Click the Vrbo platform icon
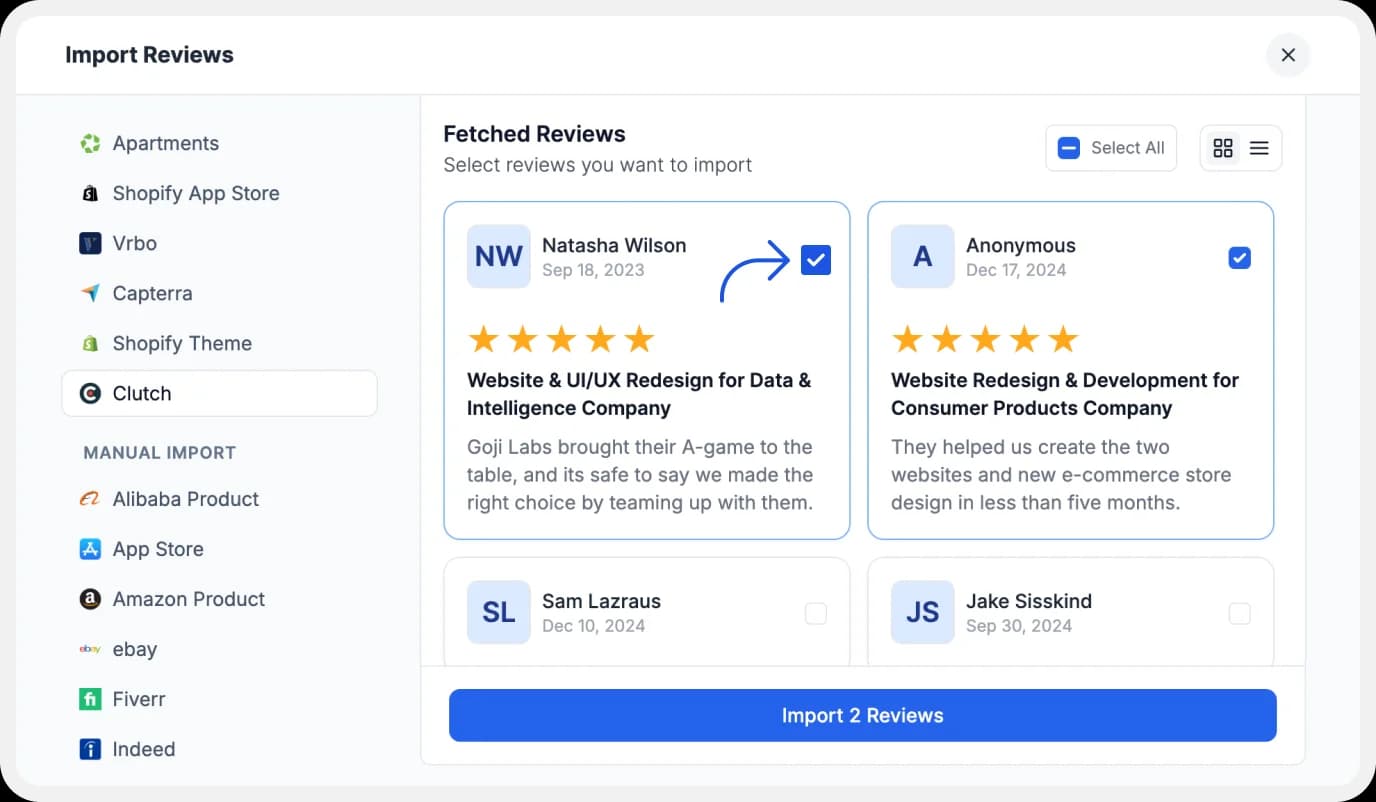The width and height of the screenshot is (1376, 802). coord(90,243)
